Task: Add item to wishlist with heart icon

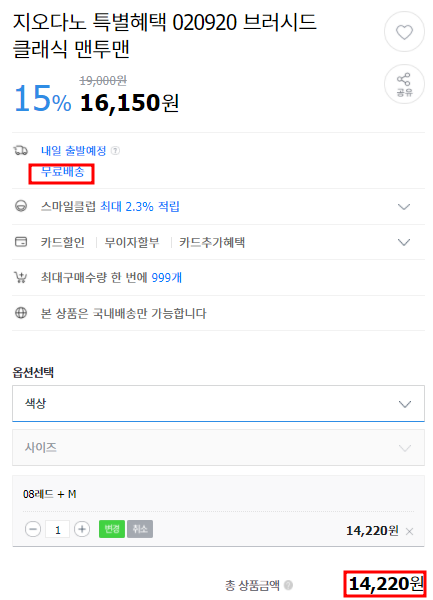Action: pyautogui.click(x=404, y=32)
